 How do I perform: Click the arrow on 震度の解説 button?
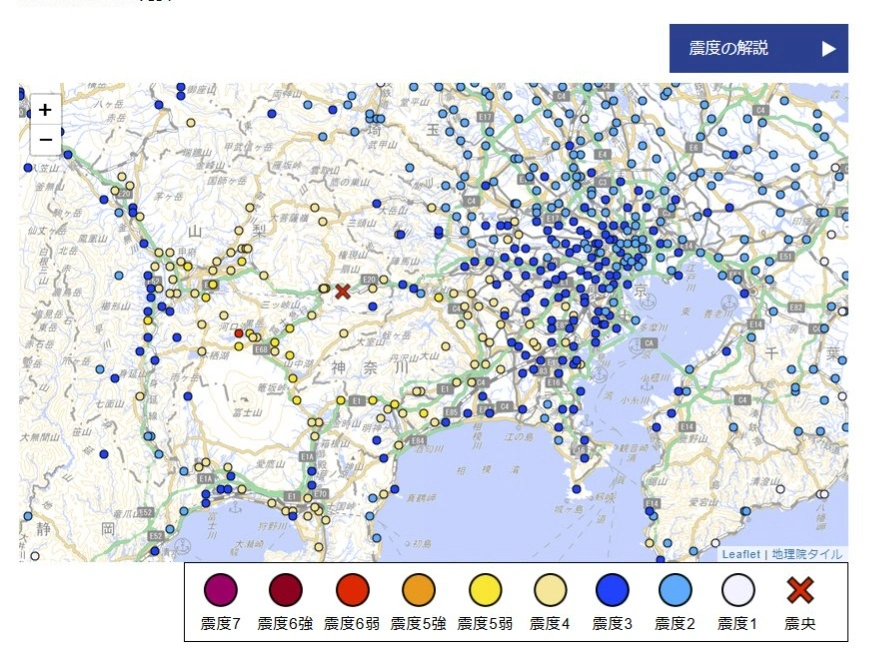tap(829, 49)
